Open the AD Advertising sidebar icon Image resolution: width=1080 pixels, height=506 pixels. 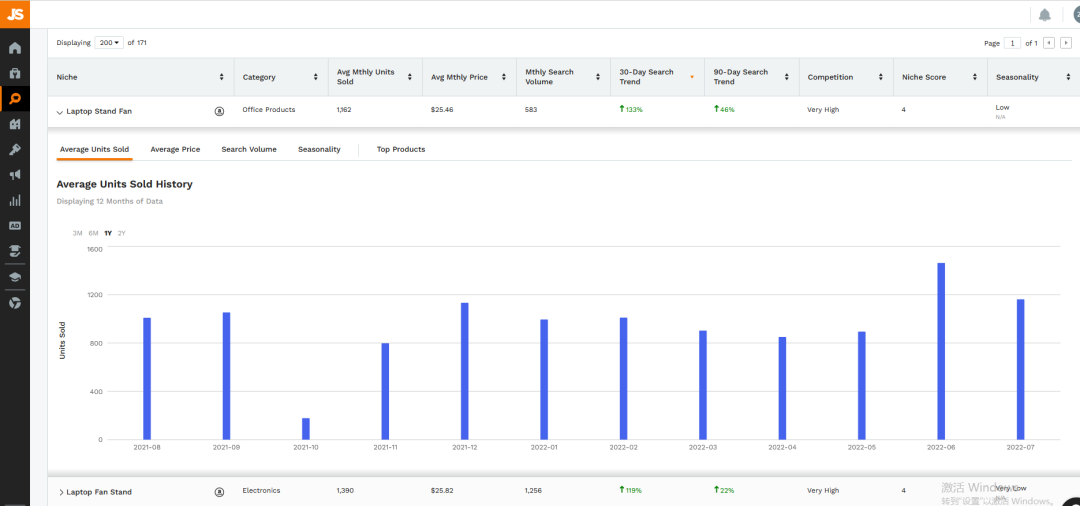14,225
